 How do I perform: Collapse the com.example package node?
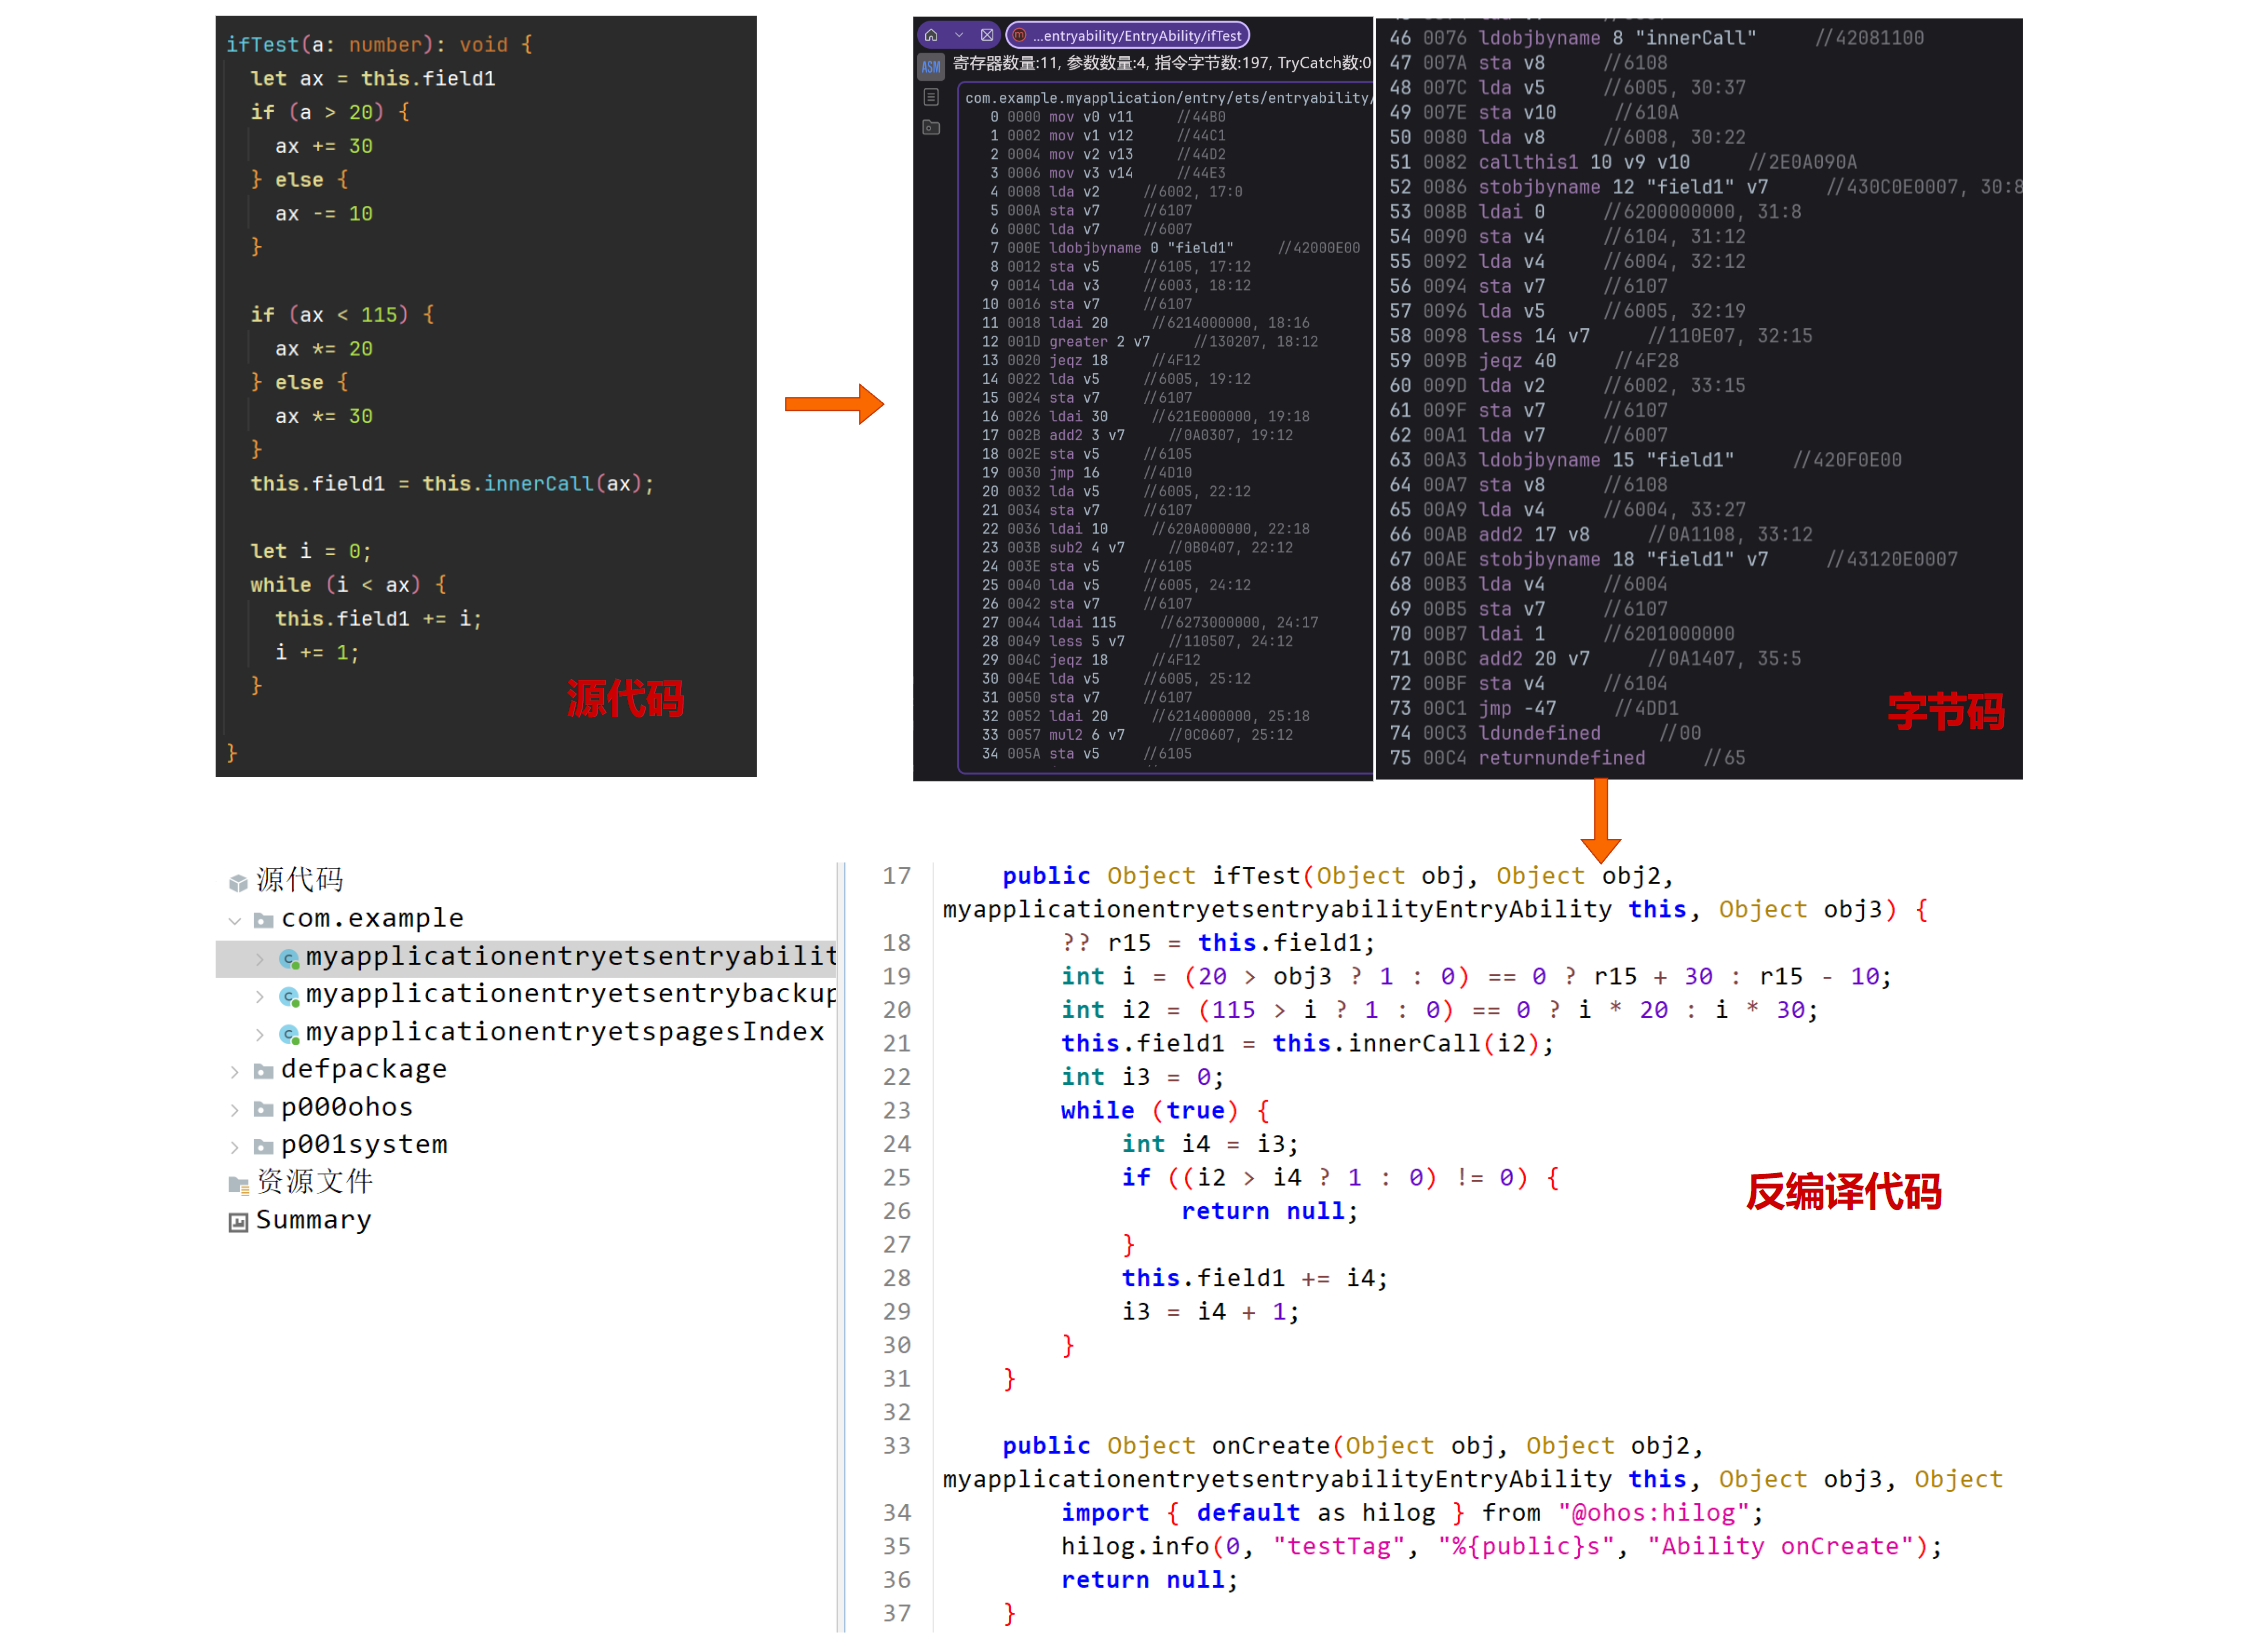(235, 920)
